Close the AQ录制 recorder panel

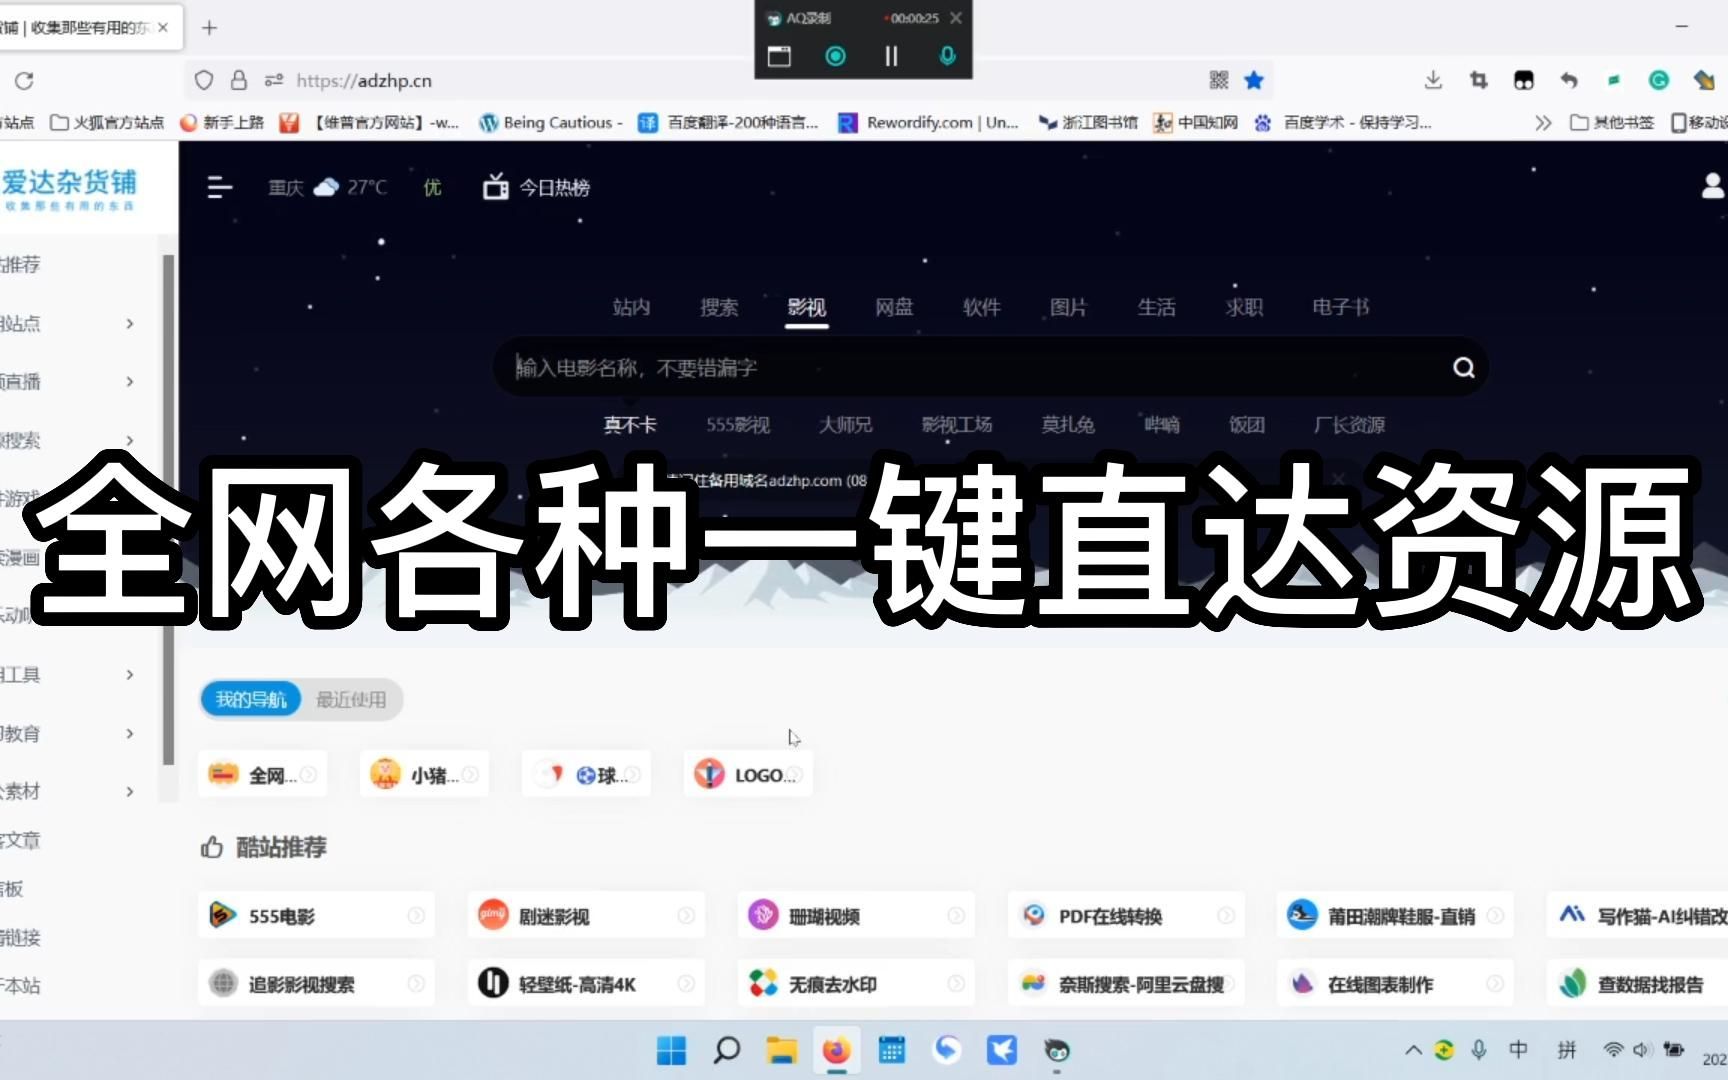point(956,18)
